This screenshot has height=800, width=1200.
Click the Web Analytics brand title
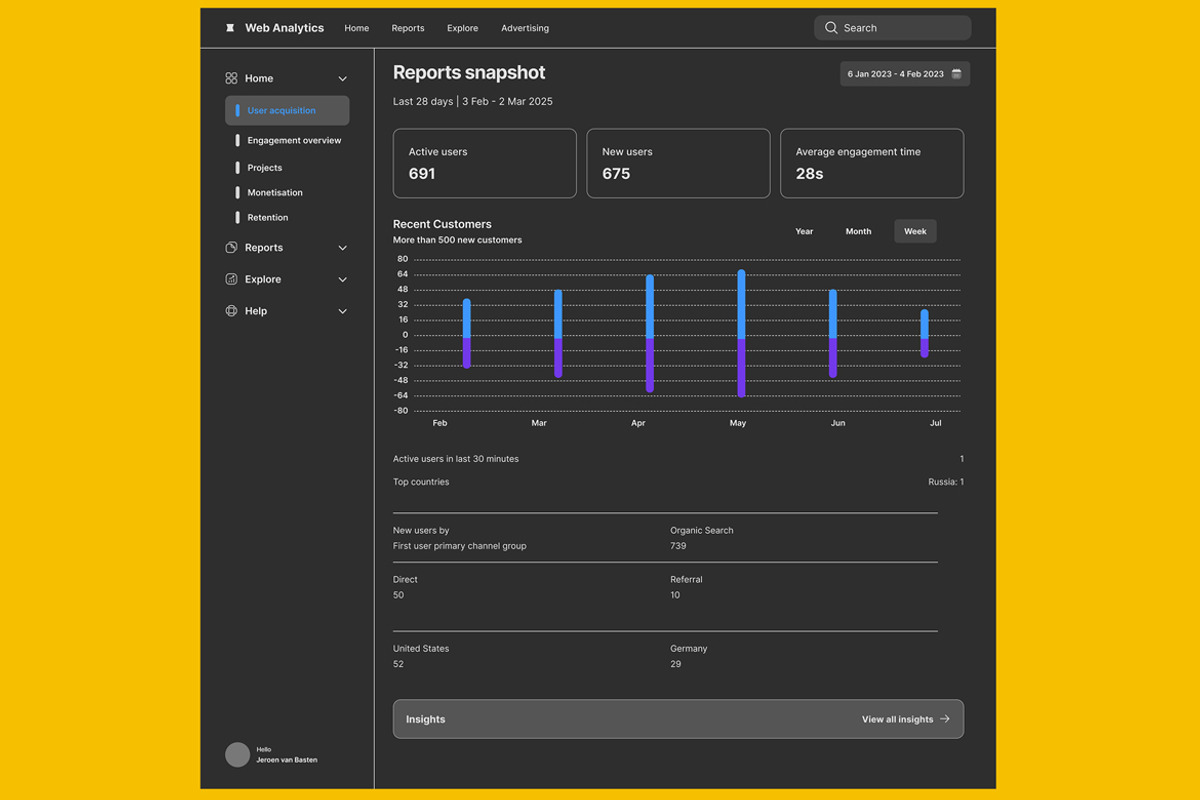pyautogui.click(x=284, y=28)
